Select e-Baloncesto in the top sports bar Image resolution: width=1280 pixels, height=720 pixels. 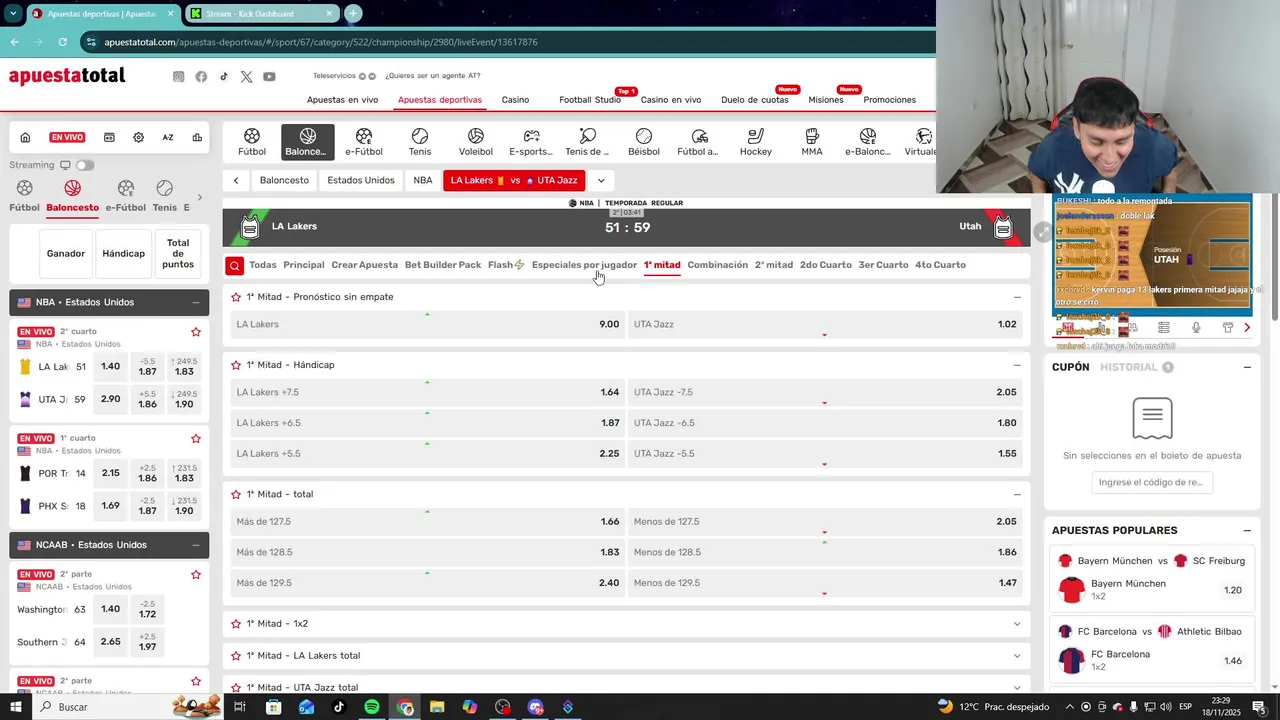868,142
